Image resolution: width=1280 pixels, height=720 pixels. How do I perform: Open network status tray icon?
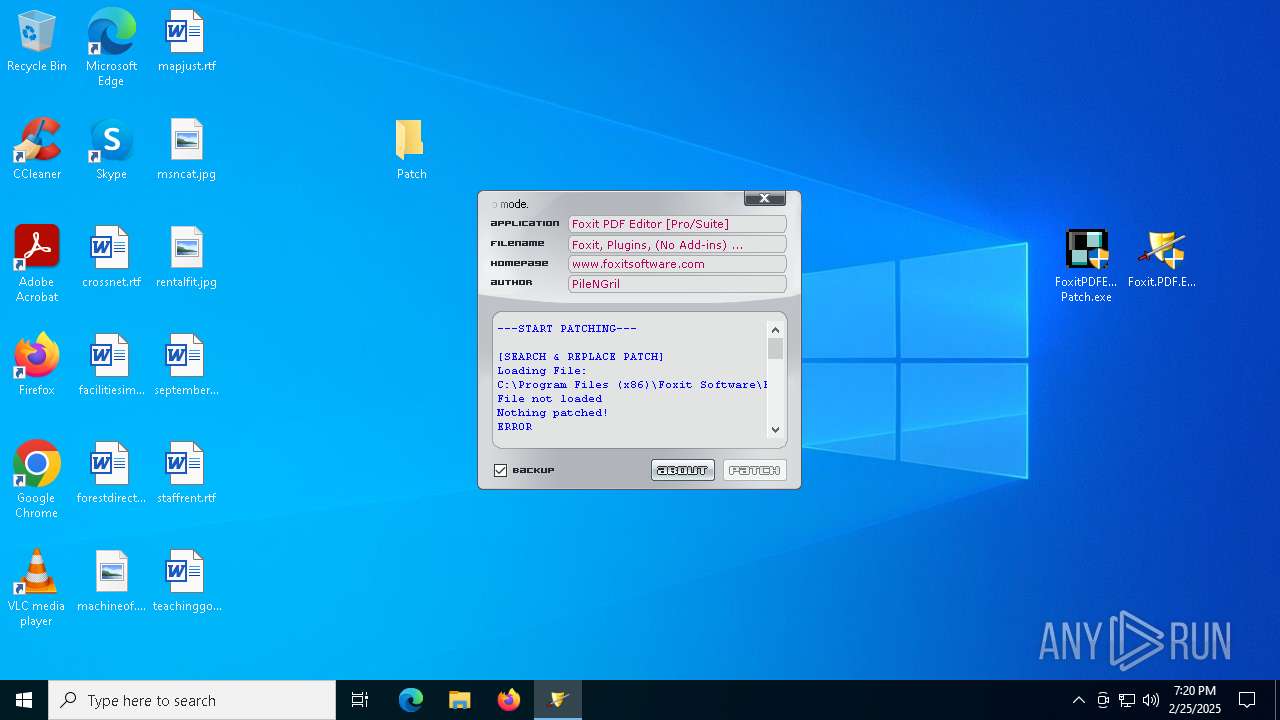pyautogui.click(x=1127, y=700)
